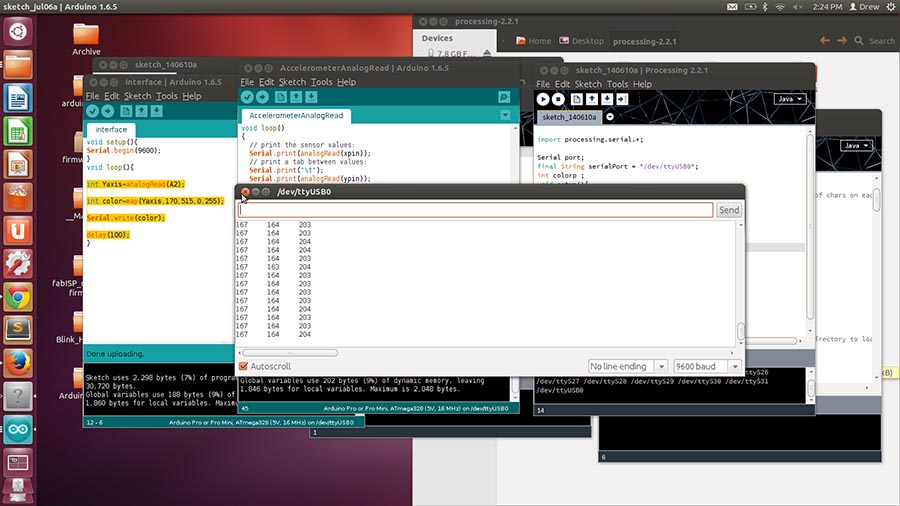Open Tools menu in Processing window

pos(617,84)
